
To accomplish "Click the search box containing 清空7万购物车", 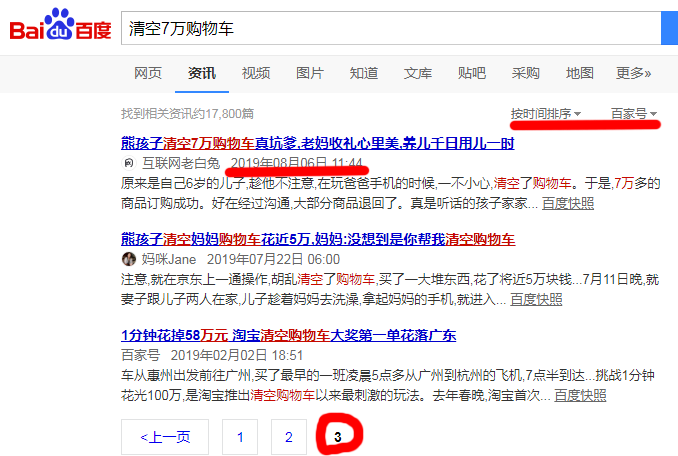I will 391,28.
